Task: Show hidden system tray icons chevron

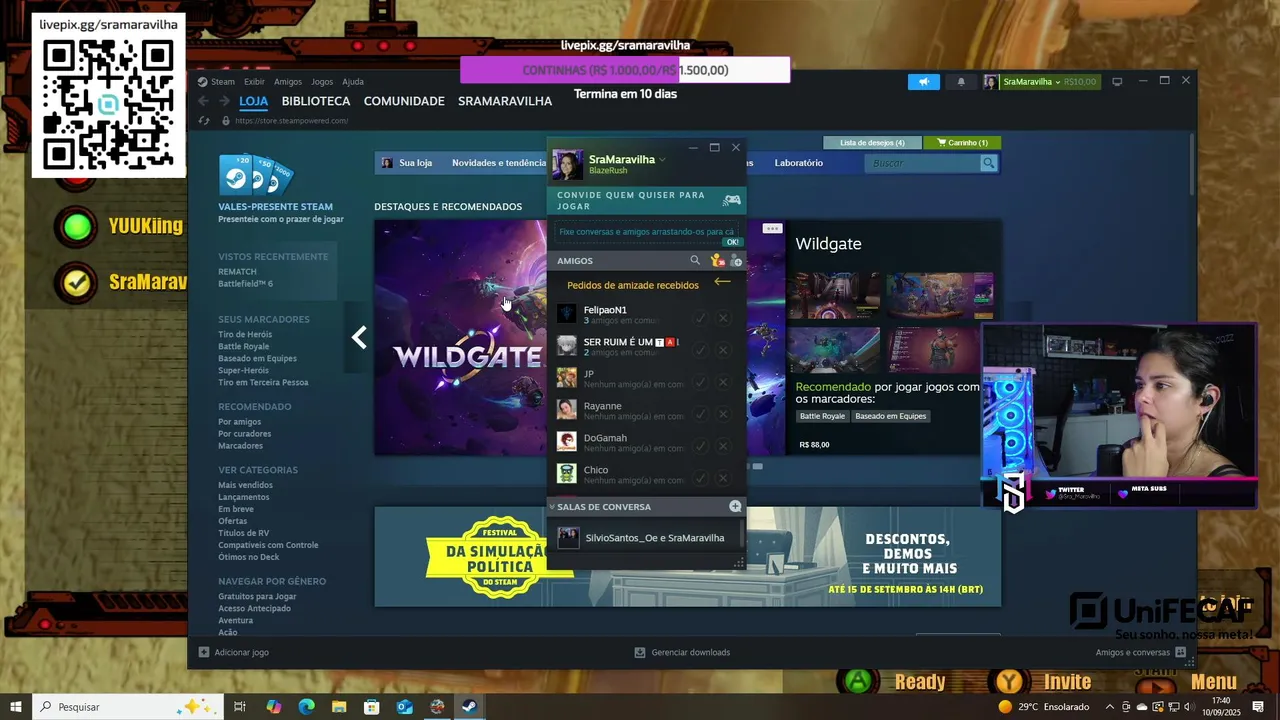Action: (1109, 706)
